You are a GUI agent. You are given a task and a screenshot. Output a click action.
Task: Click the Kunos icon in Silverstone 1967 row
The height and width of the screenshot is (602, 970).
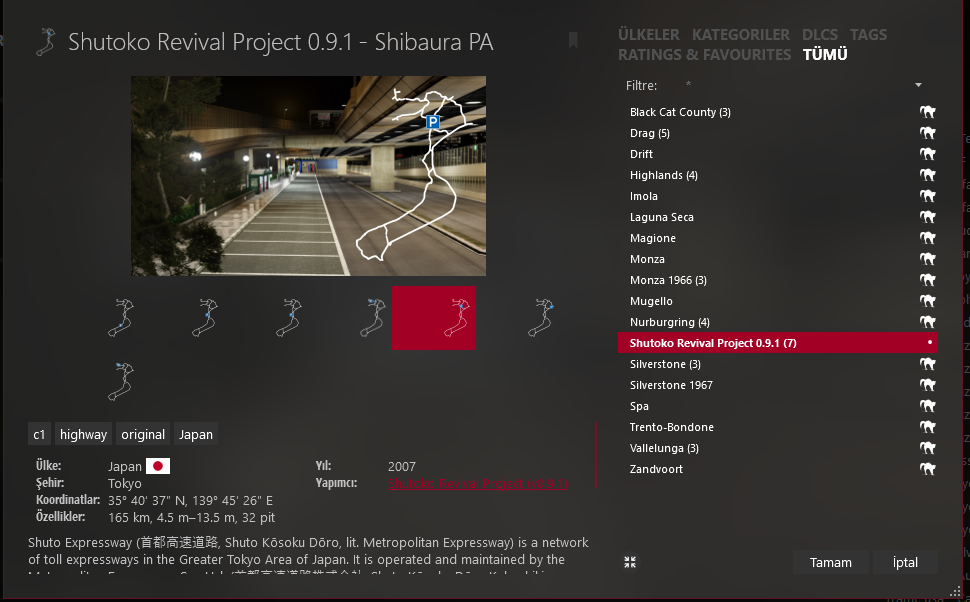(927, 385)
